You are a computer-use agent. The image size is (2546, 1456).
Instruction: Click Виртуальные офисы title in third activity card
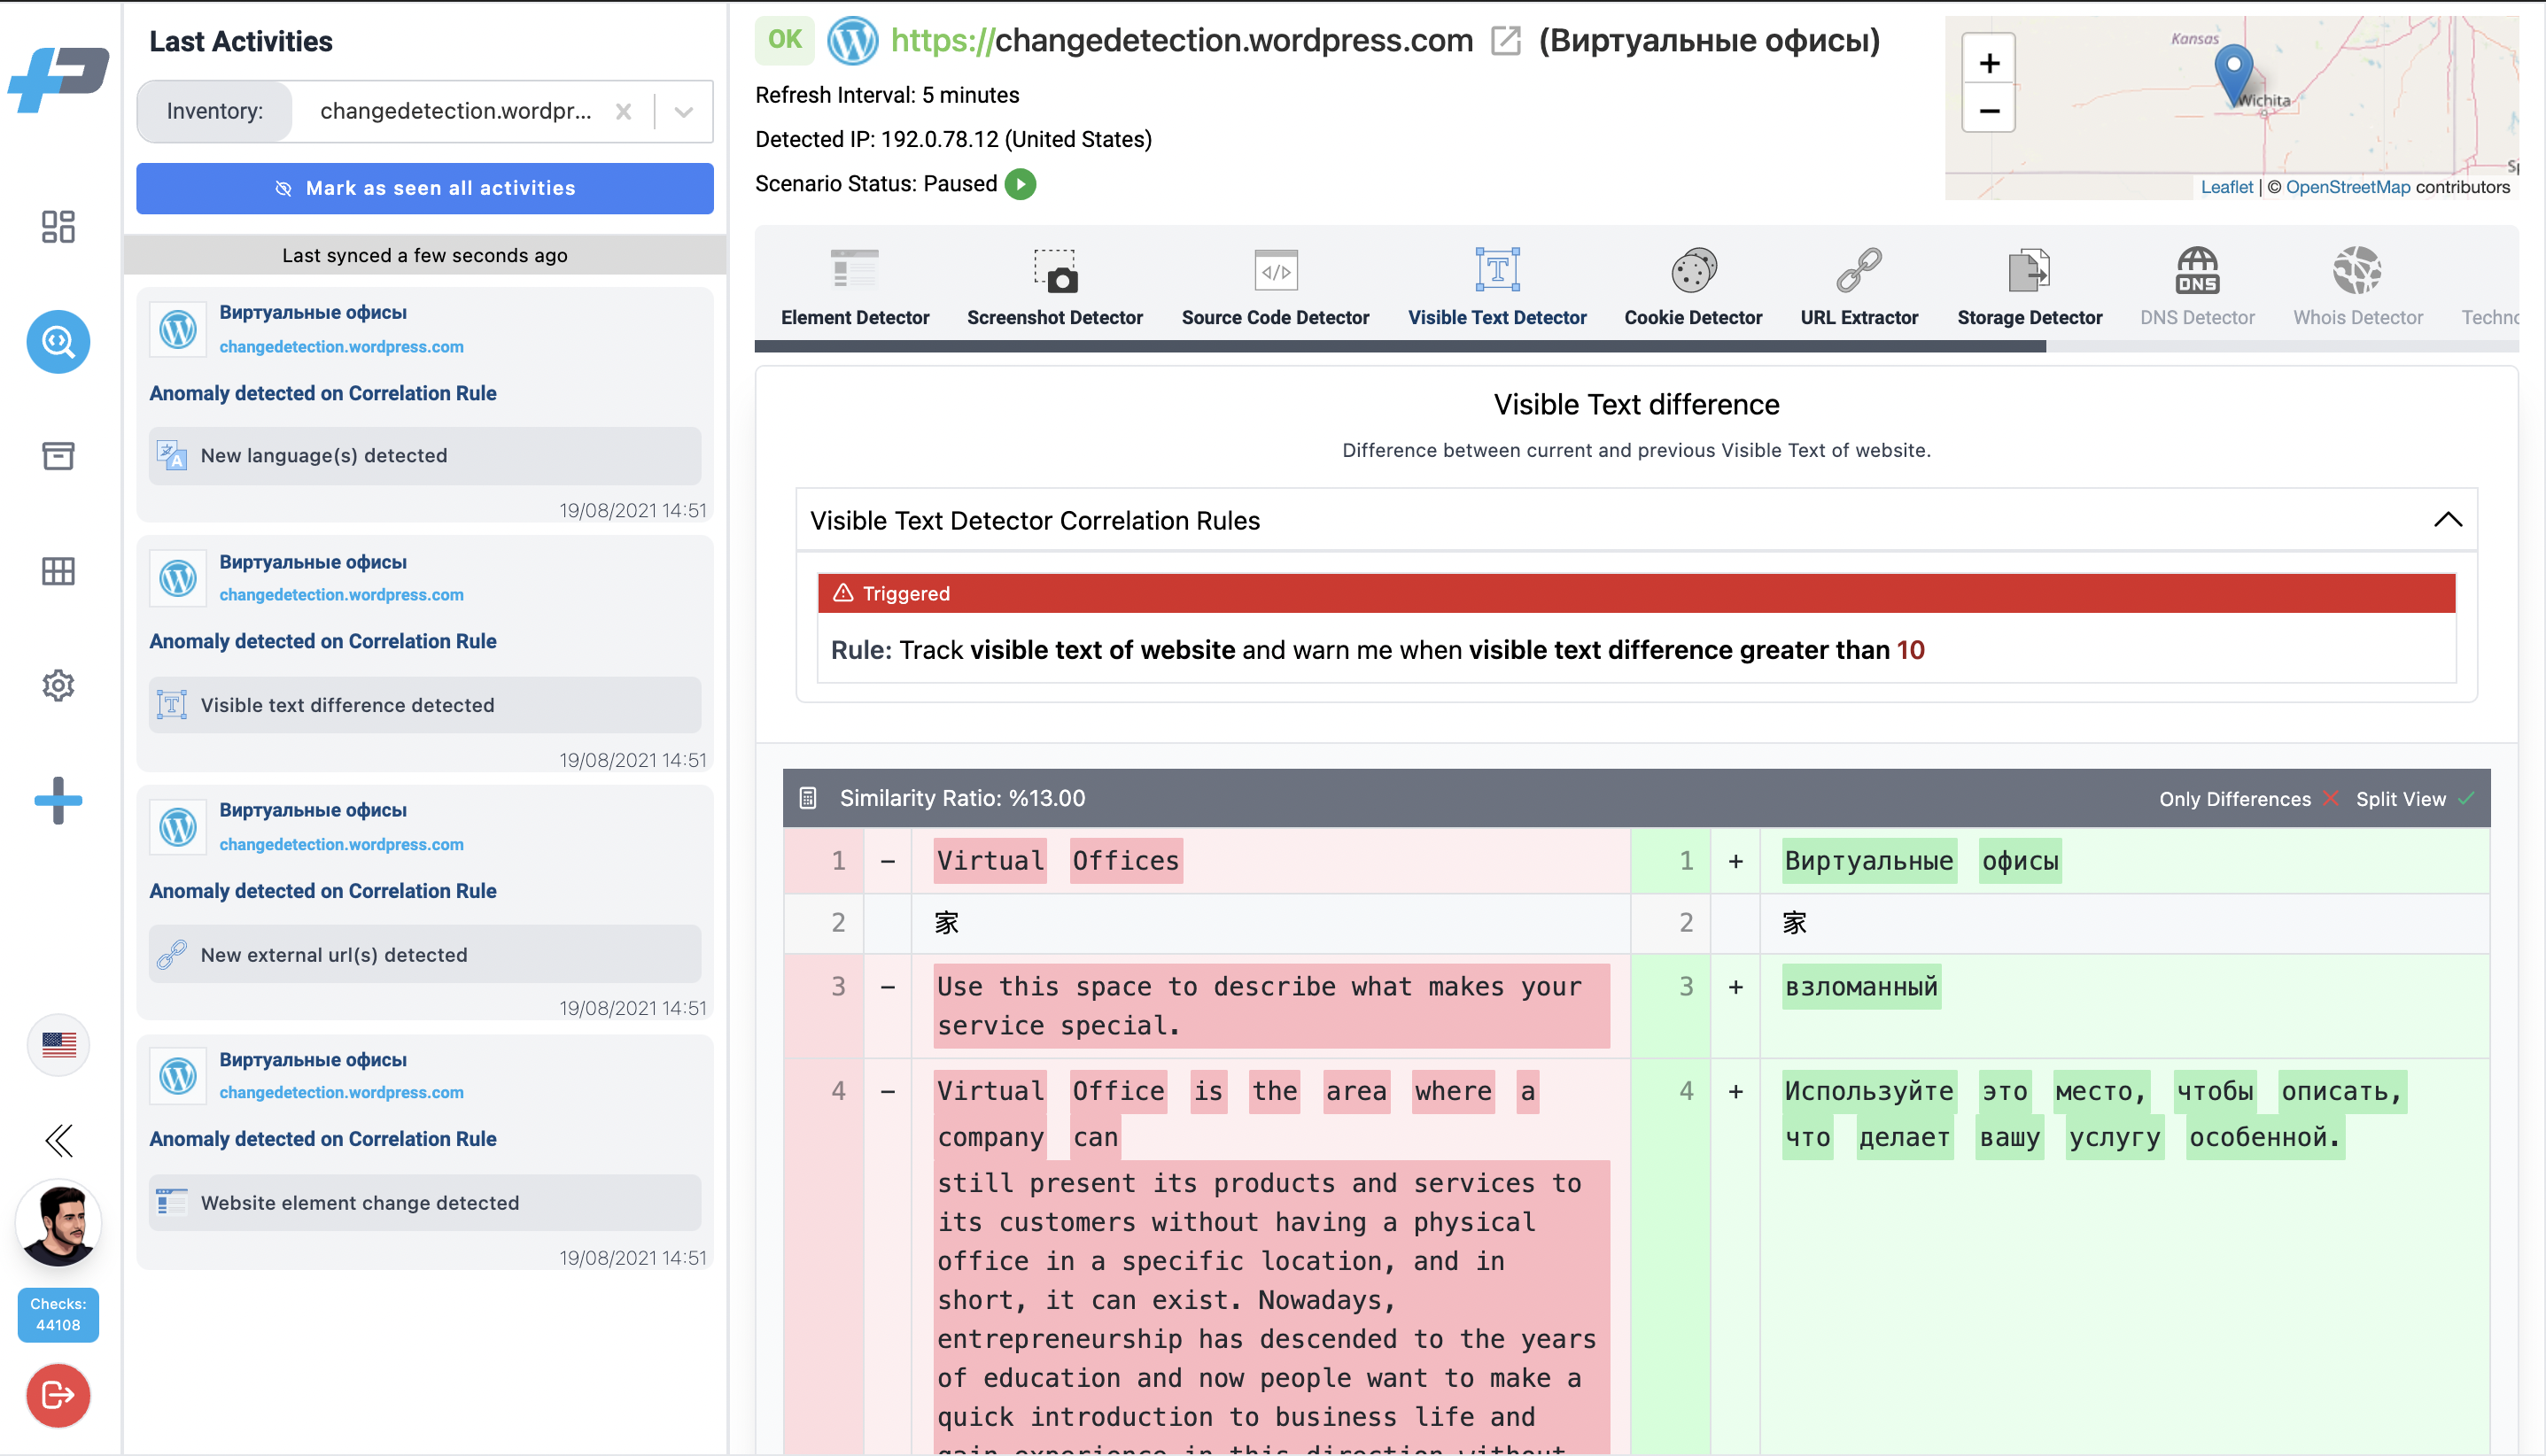pos(313,810)
